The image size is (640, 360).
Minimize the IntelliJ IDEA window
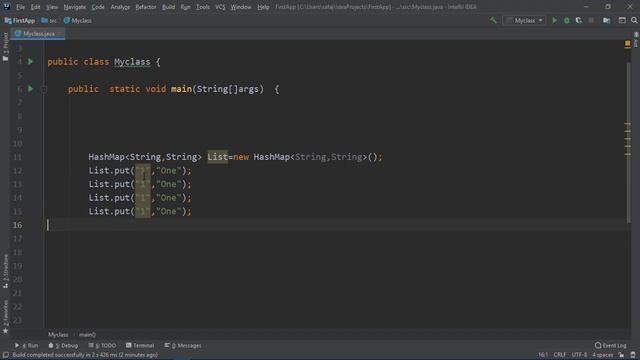(x=586, y=7)
